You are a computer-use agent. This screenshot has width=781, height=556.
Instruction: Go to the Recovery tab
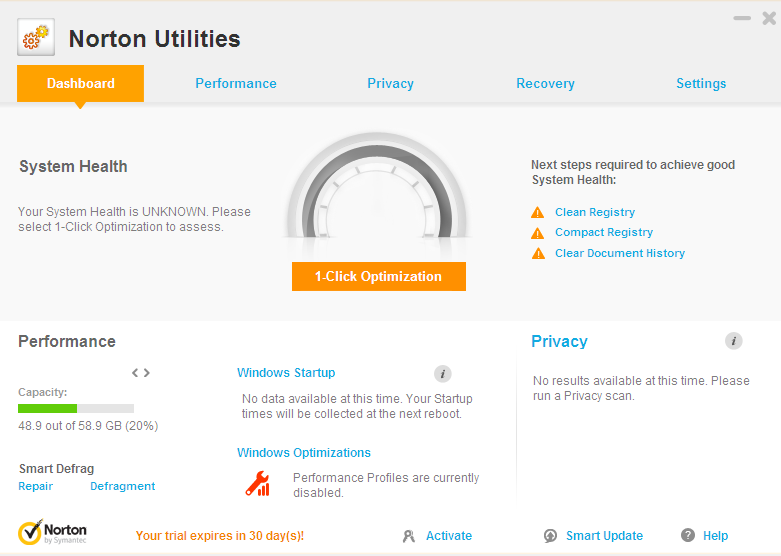[545, 84]
